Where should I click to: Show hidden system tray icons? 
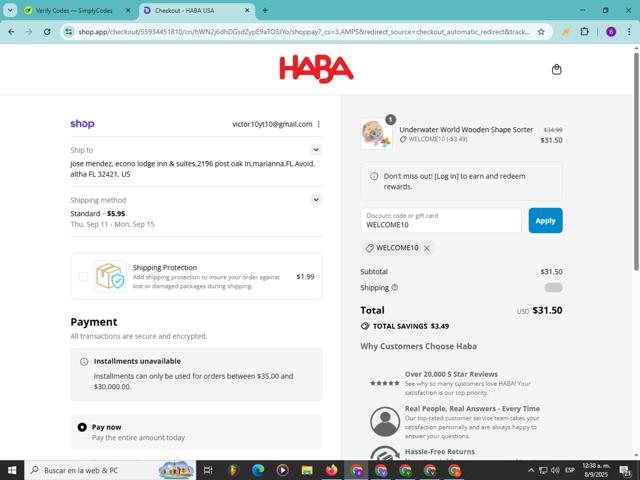click(x=531, y=471)
